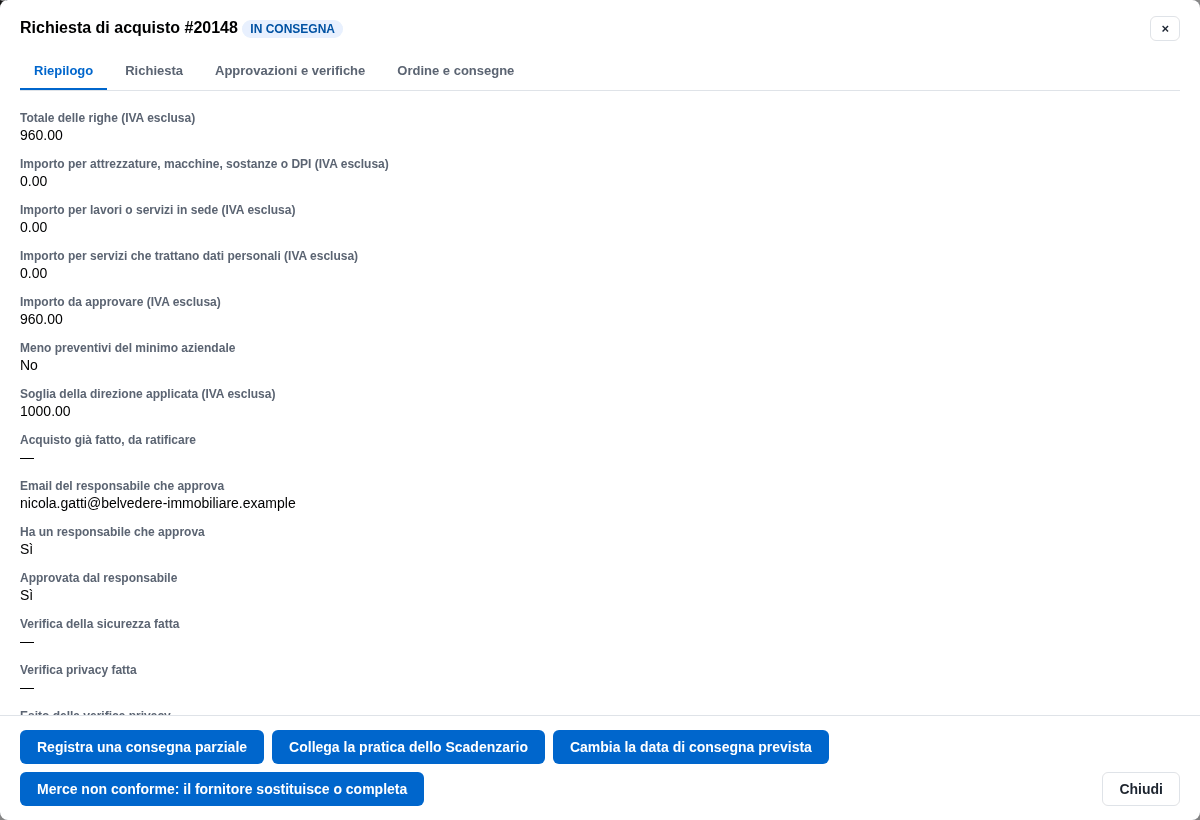Viewport: 1200px width, 820px height.
Task: Click the Sì value under Approvata dal responsabile
Action: click(x=26, y=595)
